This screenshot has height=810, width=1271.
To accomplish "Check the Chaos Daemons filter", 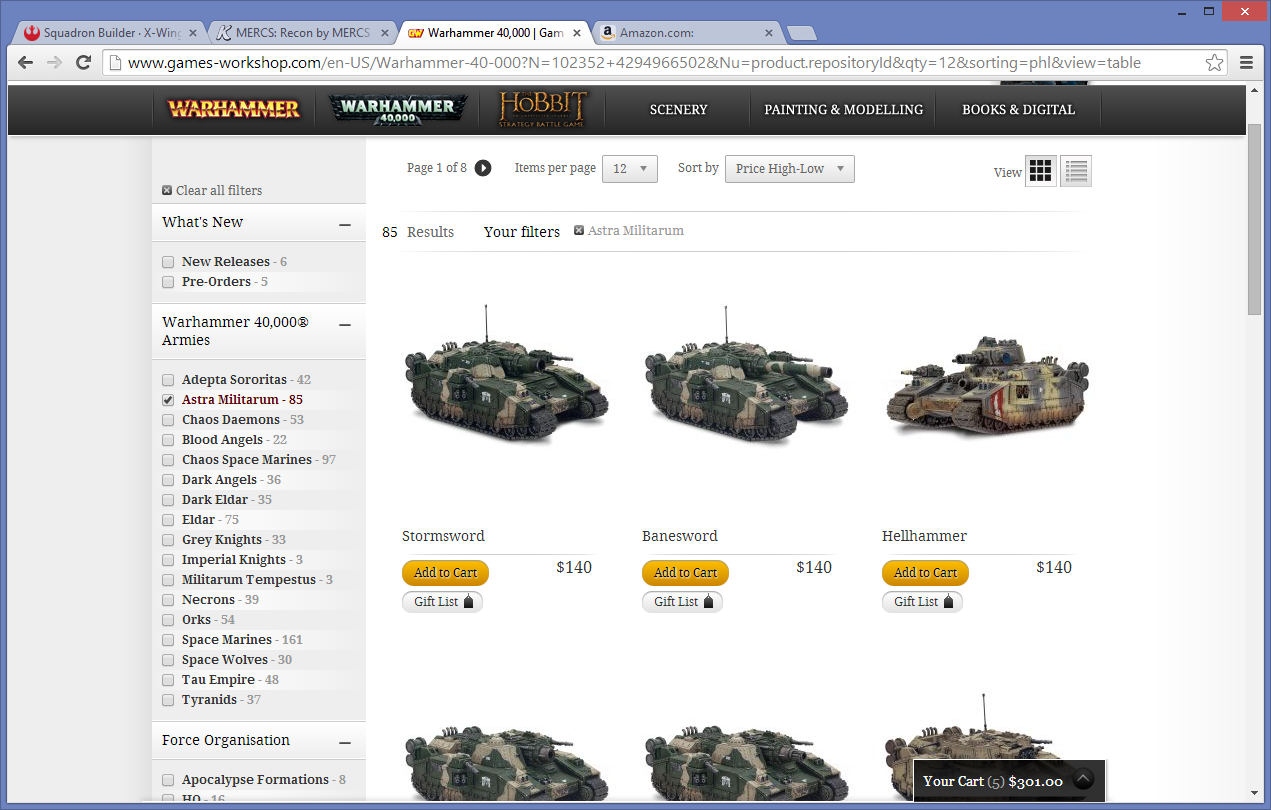I will (168, 420).
